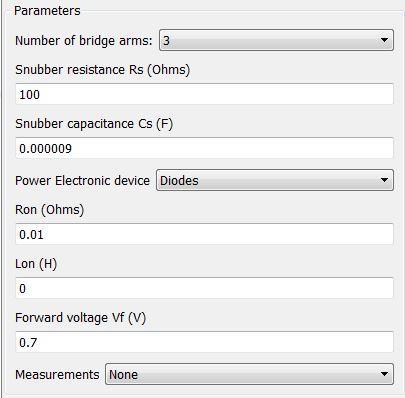Click the 'Lon (H)' label
This screenshot has width=405, height=398.
coord(36,264)
